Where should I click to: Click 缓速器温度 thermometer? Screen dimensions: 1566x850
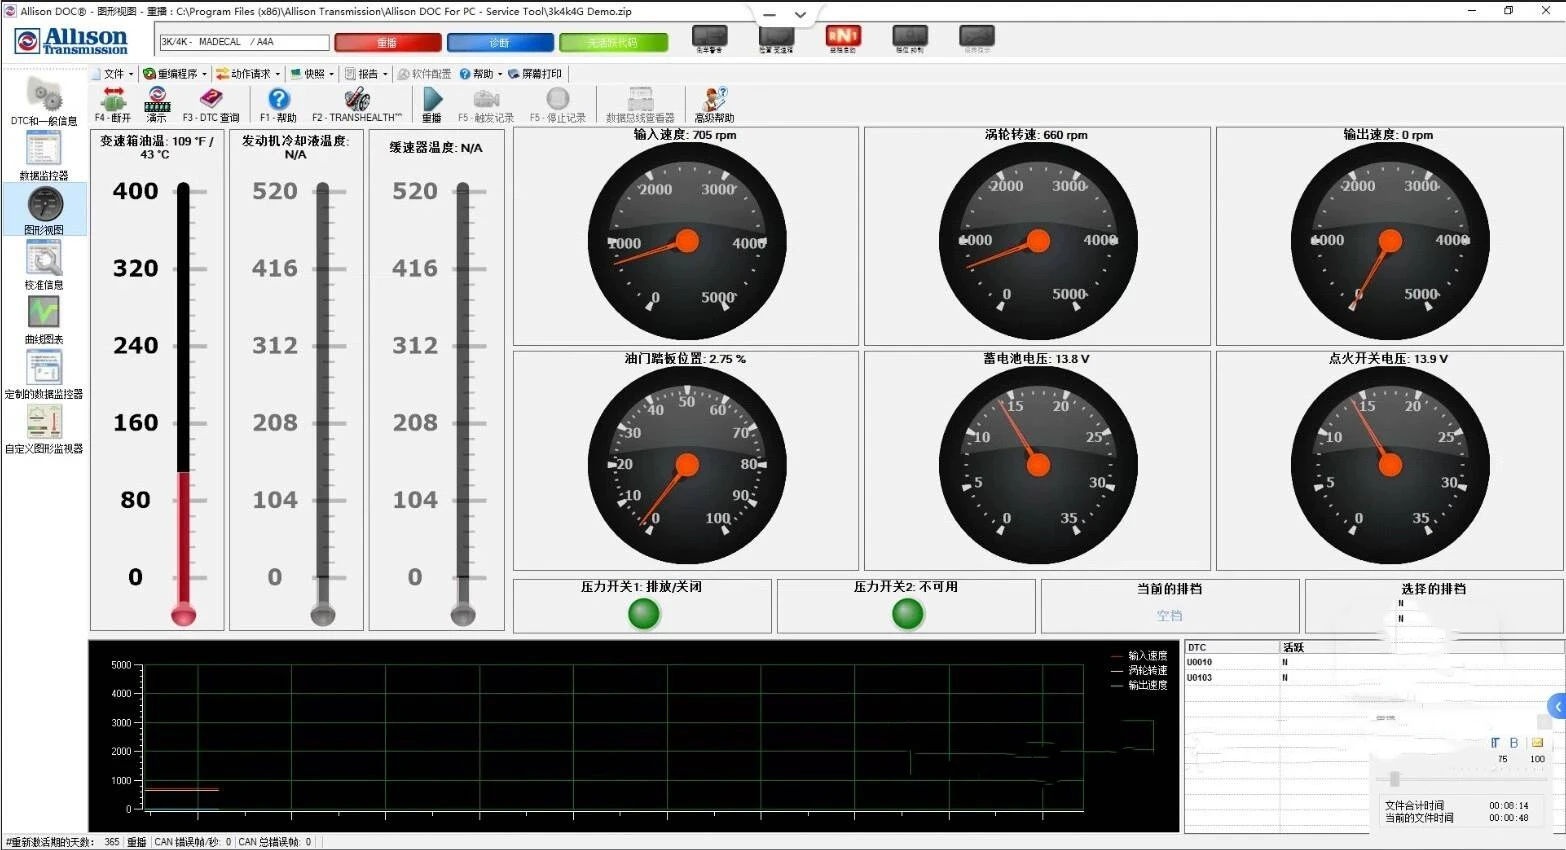pyautogui.click(x=462, y=404)
